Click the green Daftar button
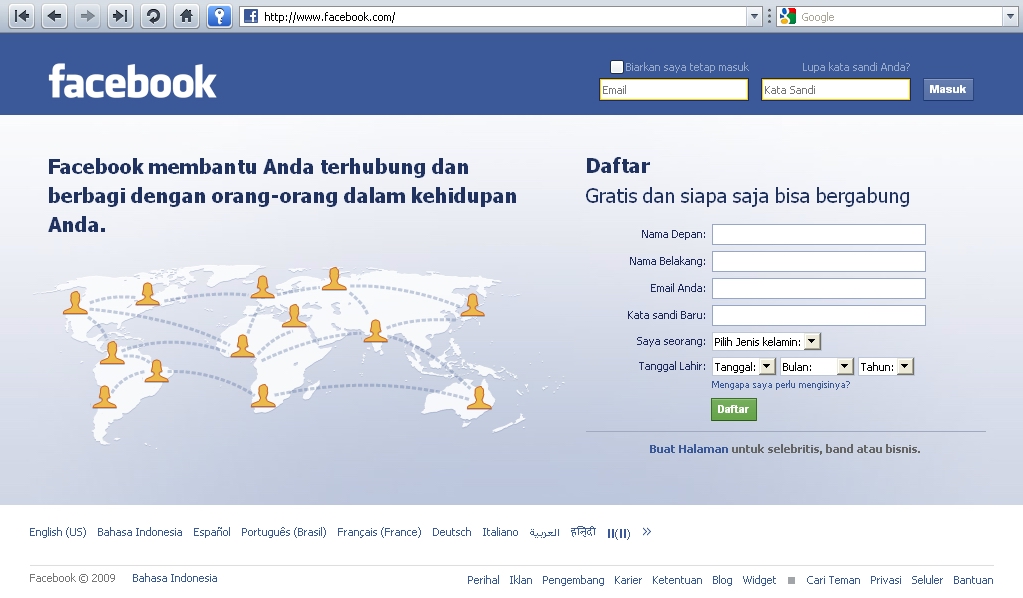The height and width of the screenshot is (598, 1023). pos(733,409)
